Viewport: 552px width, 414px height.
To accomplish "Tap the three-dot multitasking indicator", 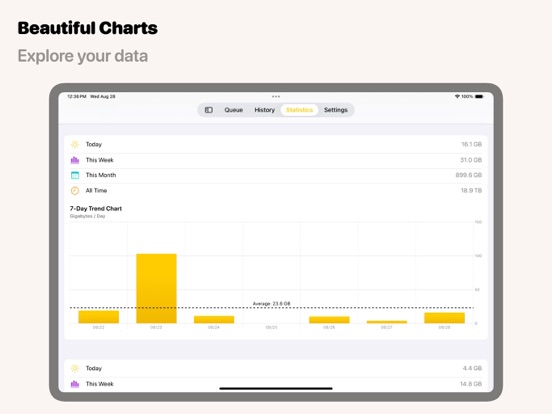I will point(276,96).
